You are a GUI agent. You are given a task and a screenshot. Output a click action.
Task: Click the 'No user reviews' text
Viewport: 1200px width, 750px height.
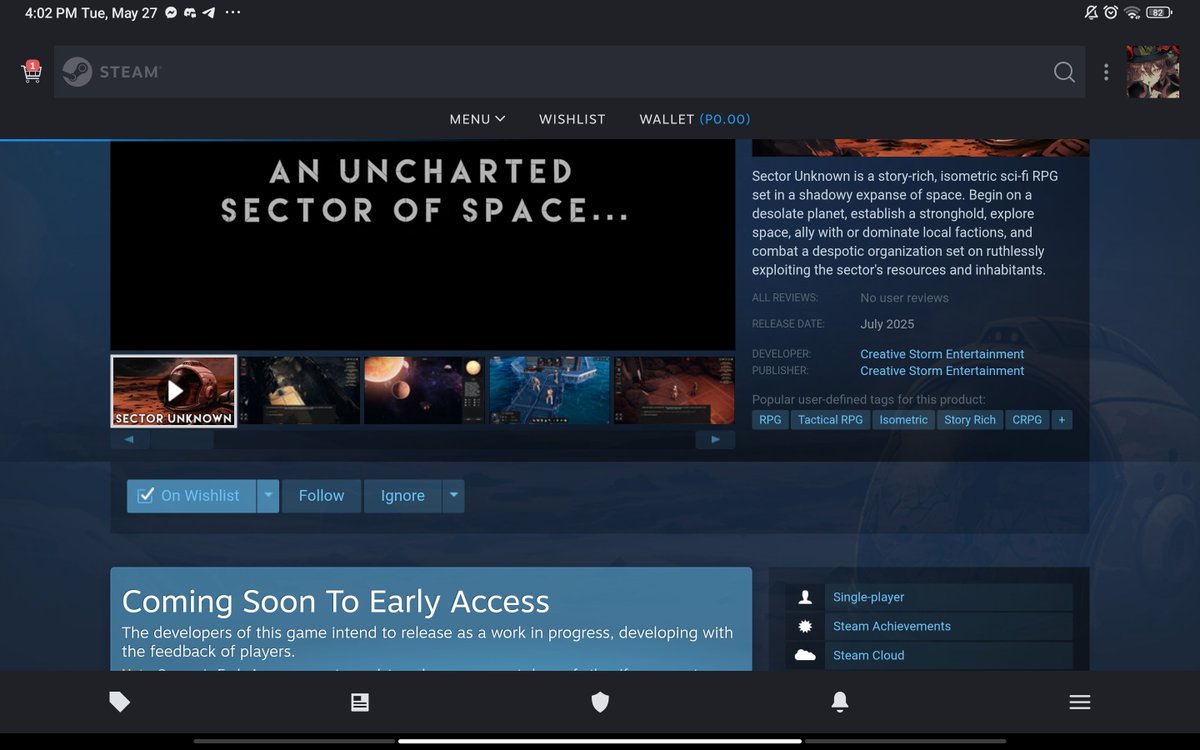tap(904, 298)
